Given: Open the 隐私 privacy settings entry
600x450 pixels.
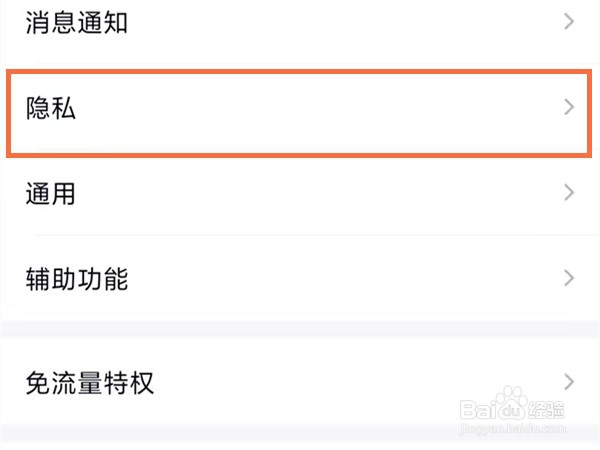Looking at the screenshot, I should pyautogui.click(x=51, y=108).
